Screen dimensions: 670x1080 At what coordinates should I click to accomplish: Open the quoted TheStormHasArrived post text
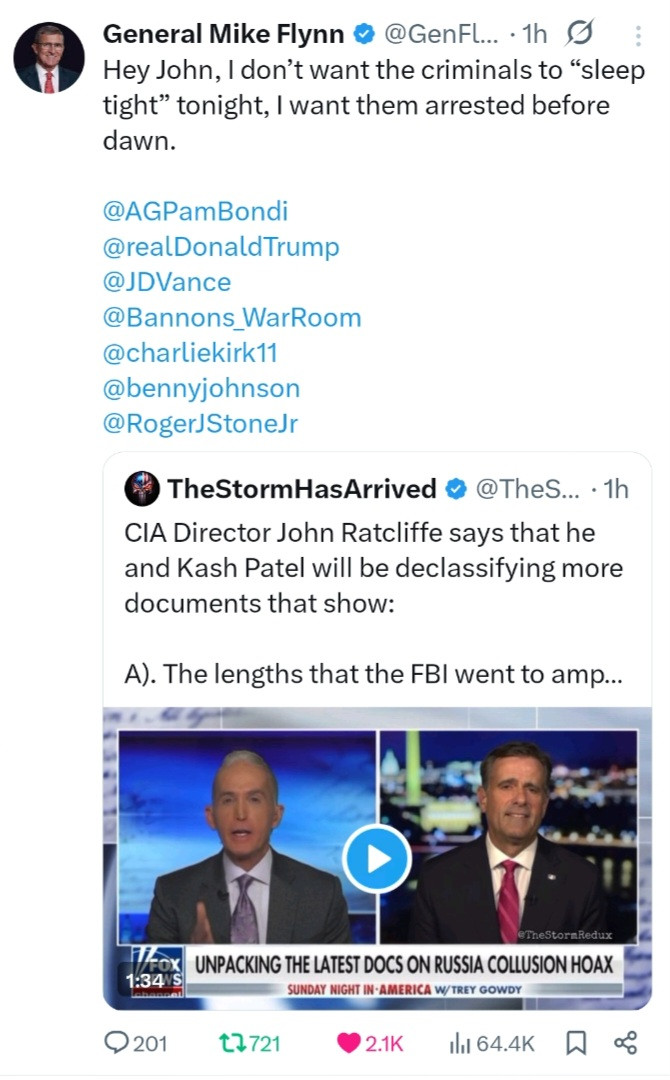[373, 603]
